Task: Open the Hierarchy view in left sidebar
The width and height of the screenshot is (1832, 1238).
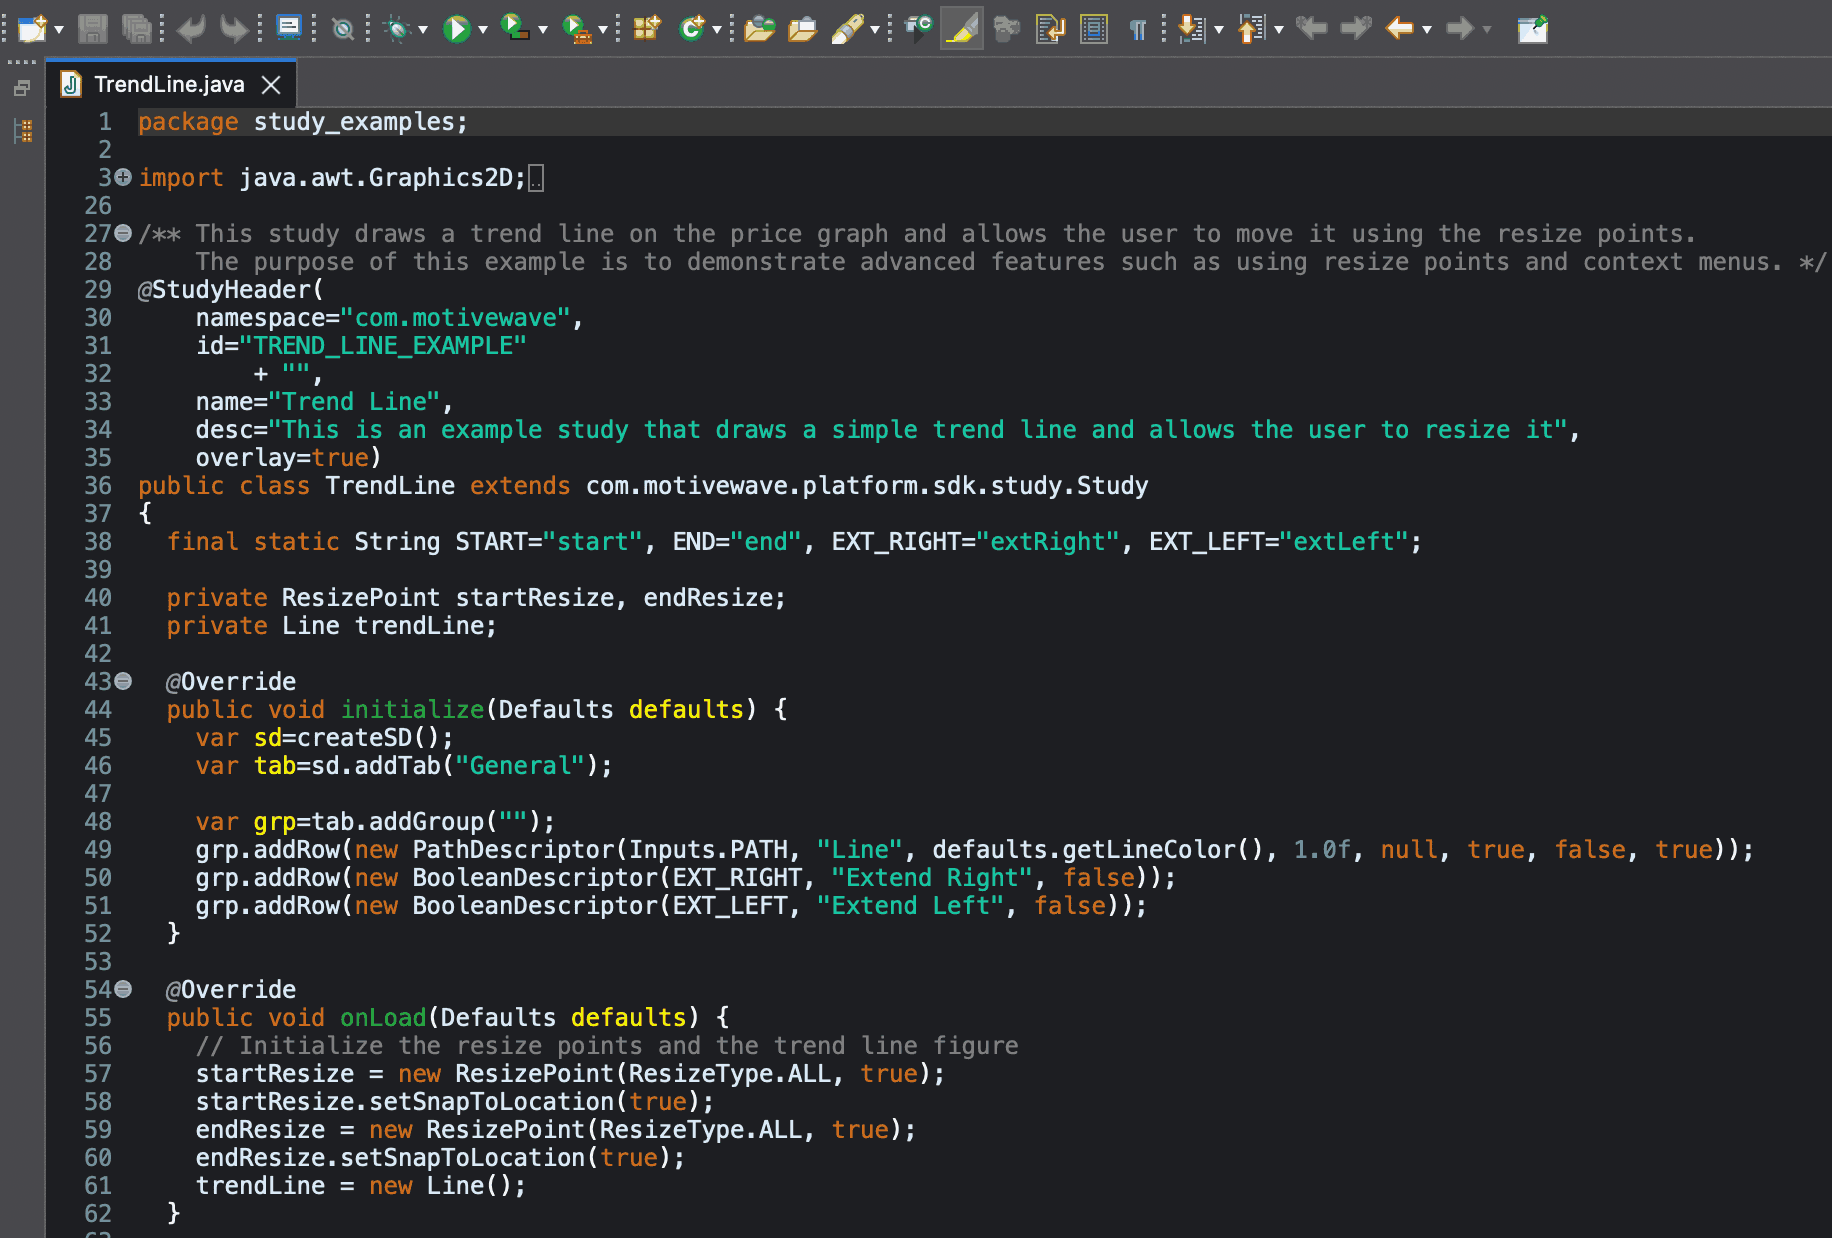Action: pos(23,130)
